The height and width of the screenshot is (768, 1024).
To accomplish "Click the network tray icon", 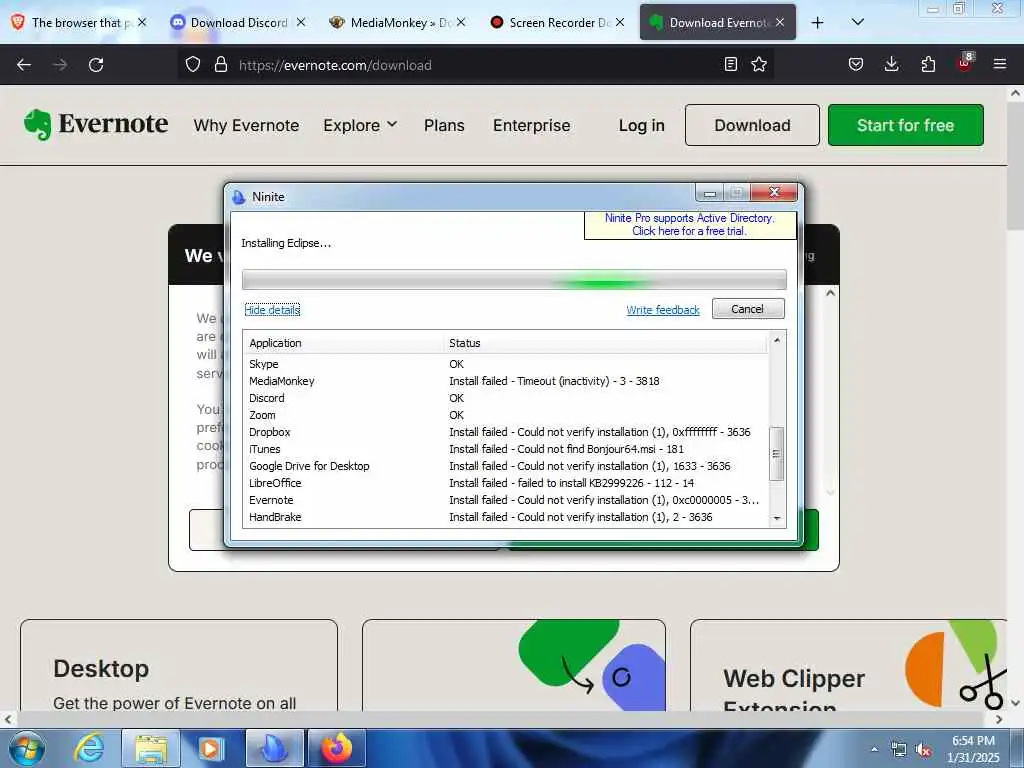I will coord(899,750).
